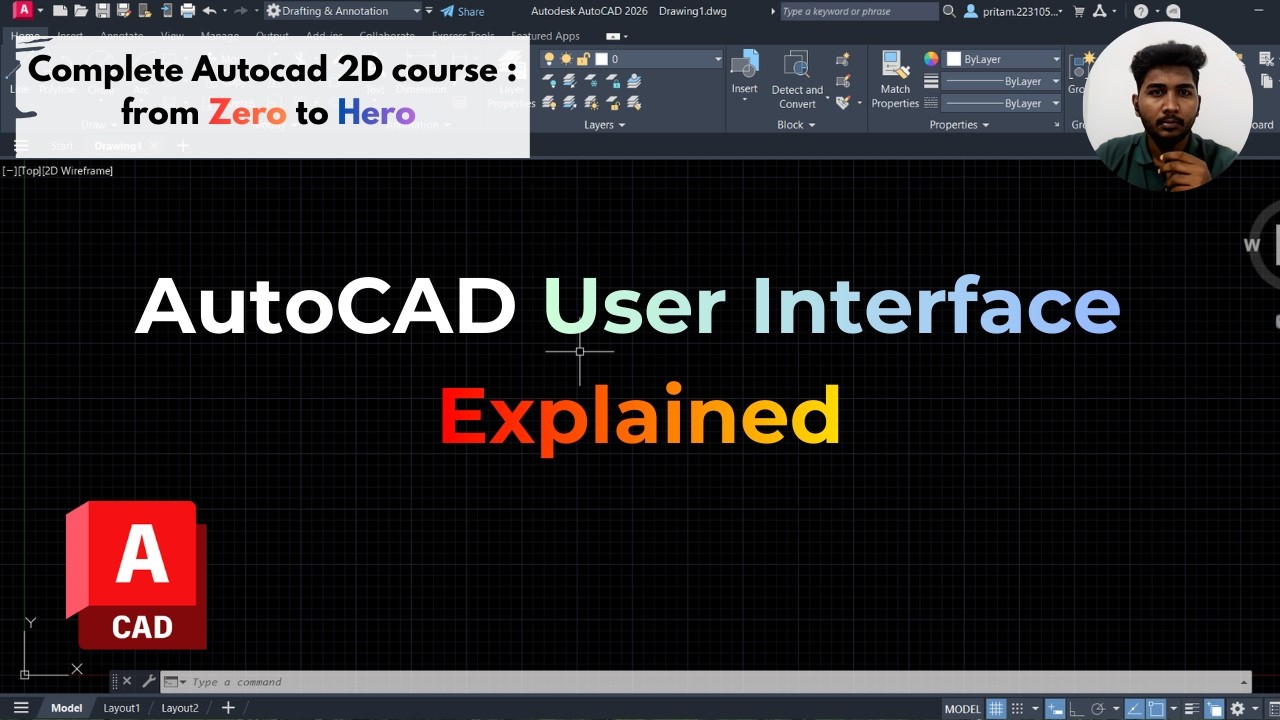Click the New drawing icon
Image resolution: width=1280 pixels, height=720 pixels.
click(x=60, y=11)
